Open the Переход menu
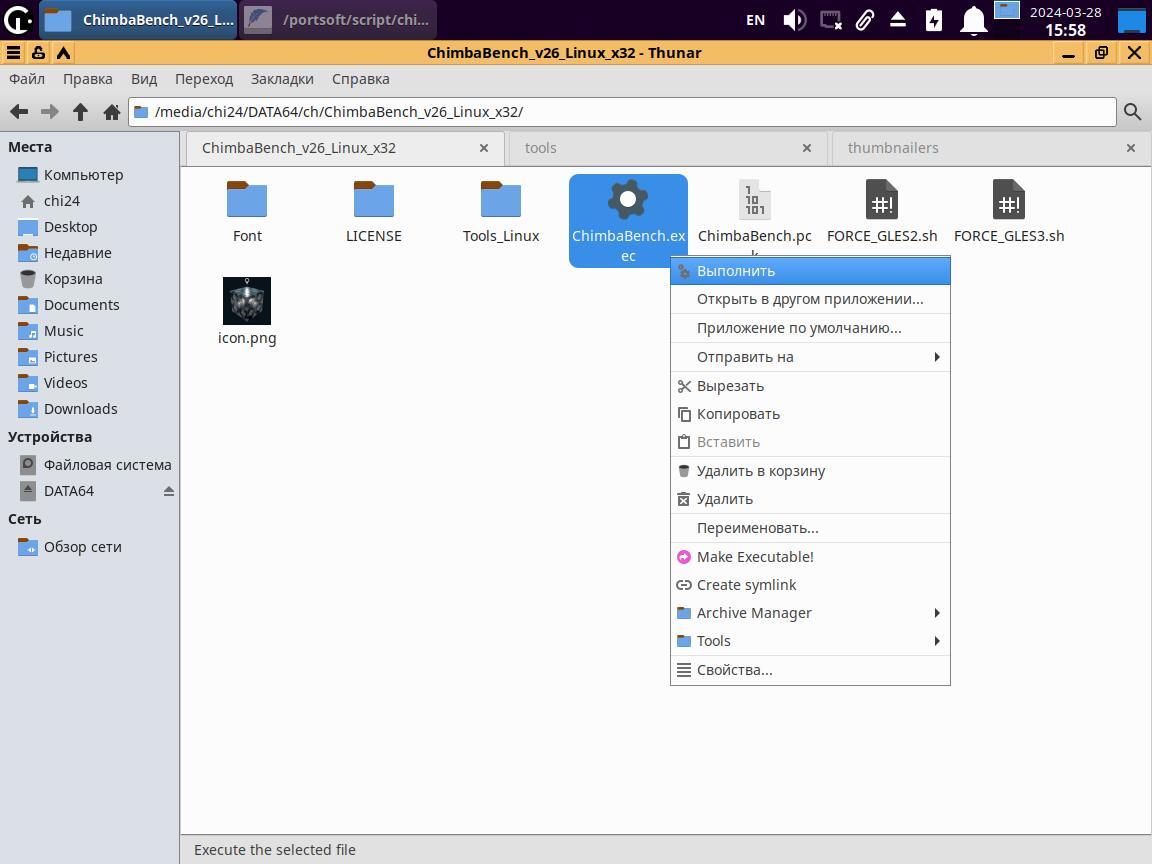Image resolution: width=1152 pixels, height=864 pixels. point(204,79)
